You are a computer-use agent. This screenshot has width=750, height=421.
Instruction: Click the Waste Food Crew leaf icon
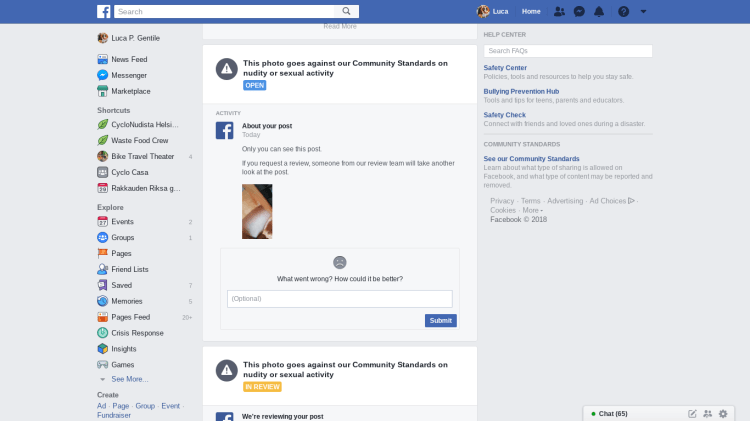click(102, 140)
